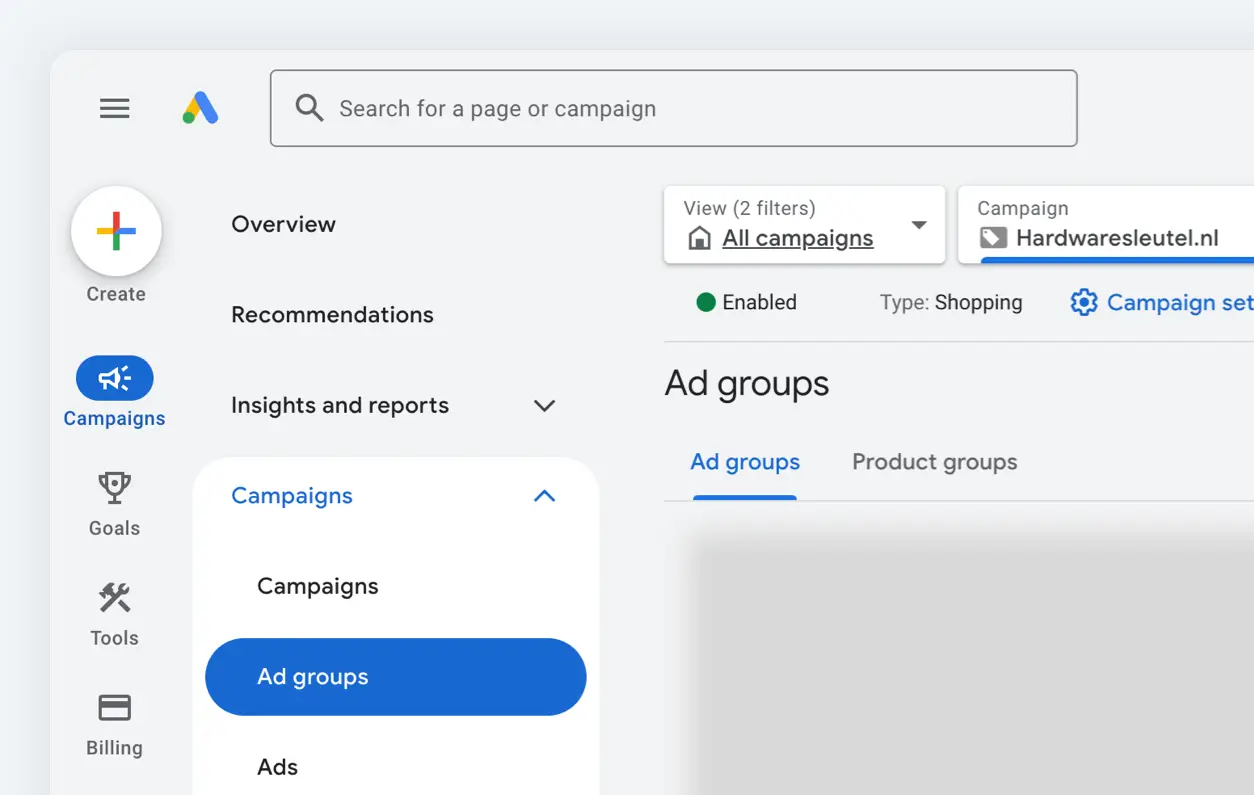Open the All campaigns link
This screenshot has height=795, width=1254.
click(x=796, y=239)
